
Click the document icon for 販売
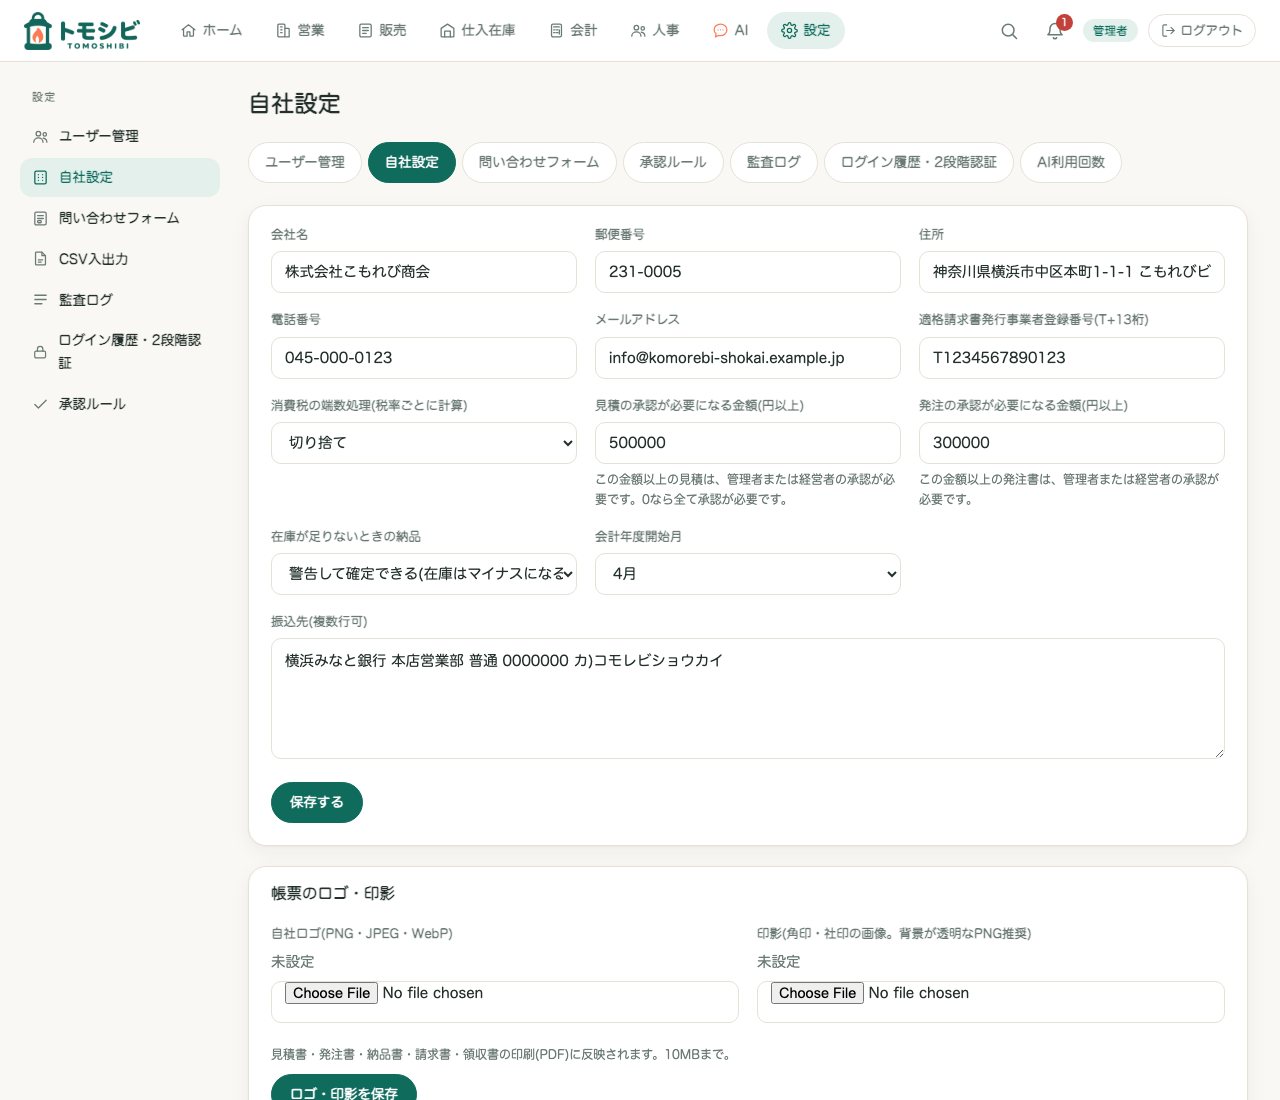tap(365, 31)
